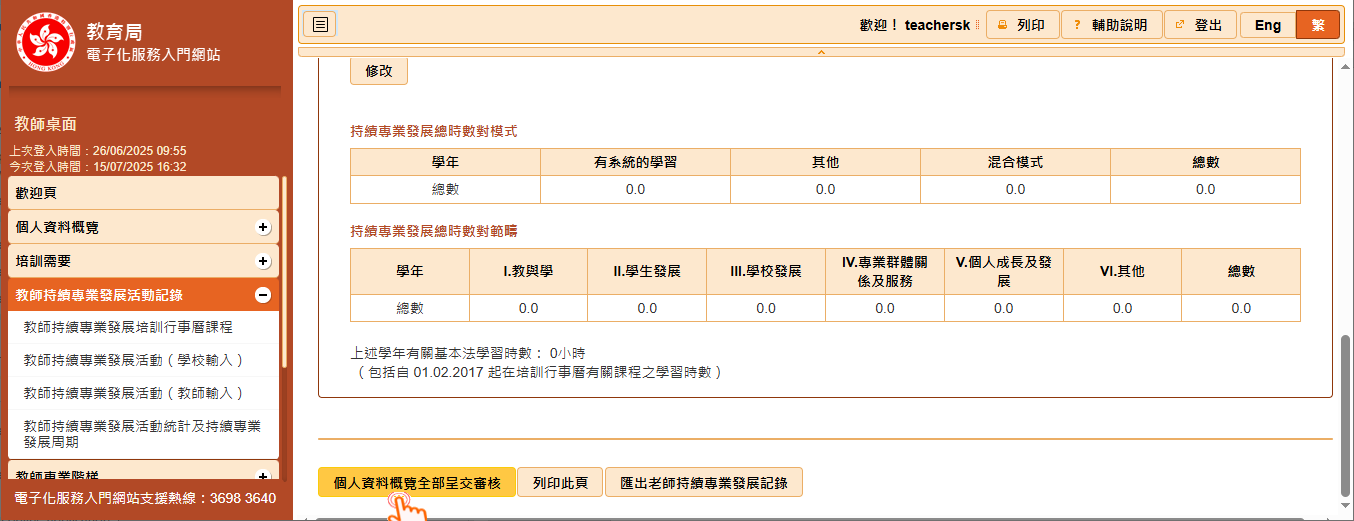Open 教師持續專業發展活動統計及持續專業發展周期
This screenshot has height=521, width=1354.
pyautogui.click(x=143, y=434)
